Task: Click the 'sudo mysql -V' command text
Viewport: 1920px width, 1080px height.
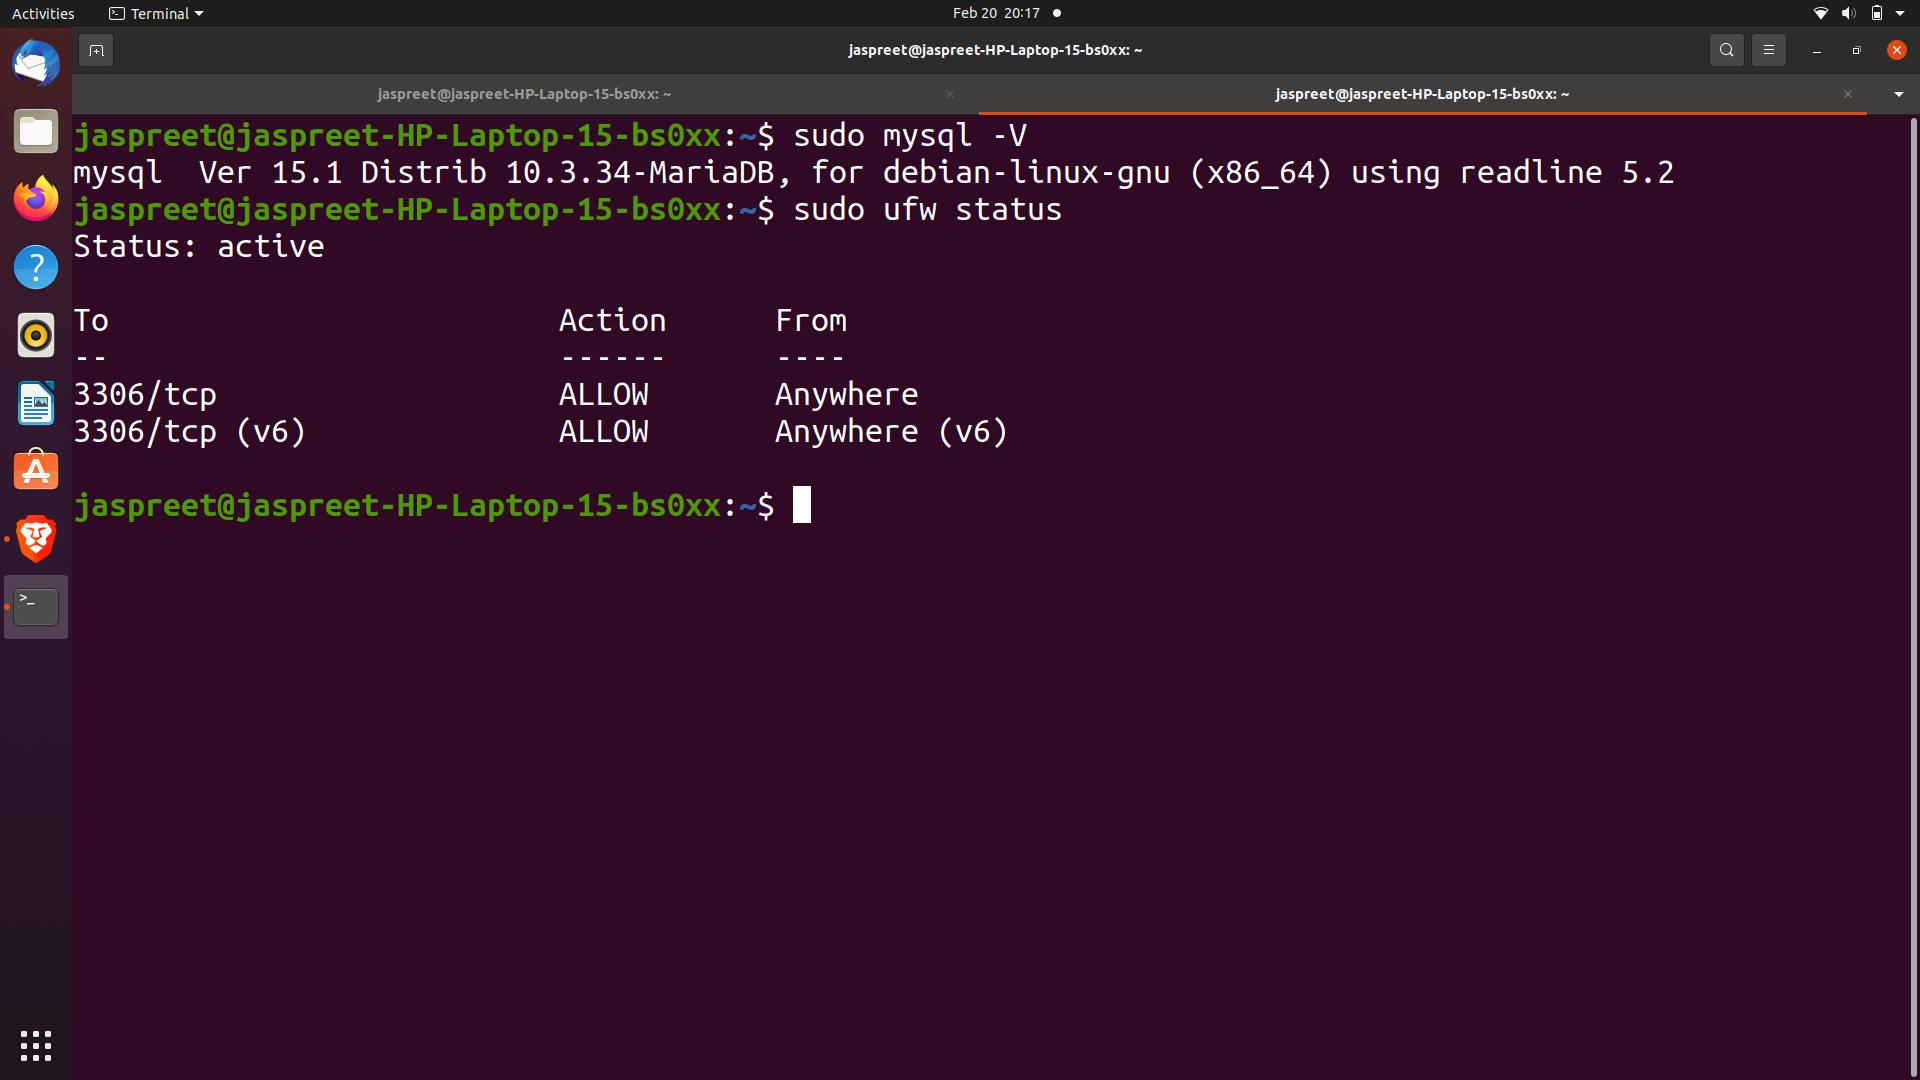Action: (910, 136)
